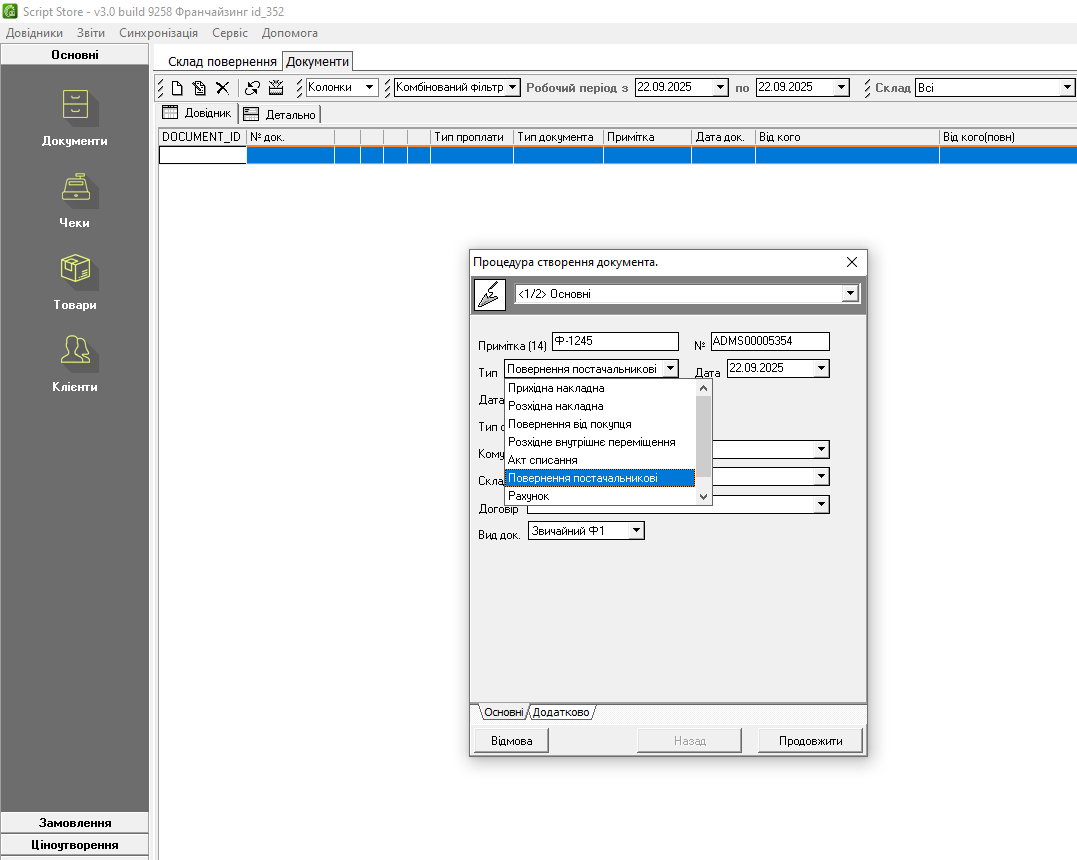Open the Документи section in sidebar
Screen dimensions: 1077x860
pos(74,117)
